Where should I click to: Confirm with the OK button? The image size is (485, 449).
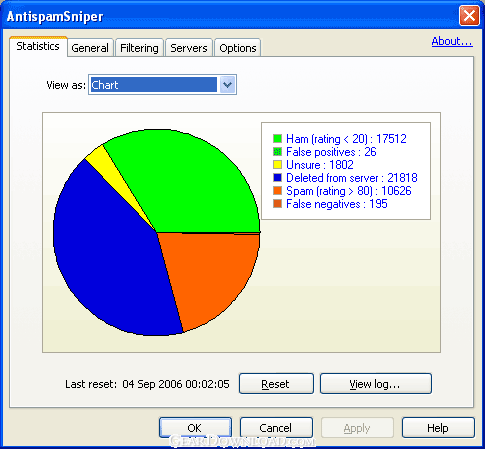coord(195,427)
